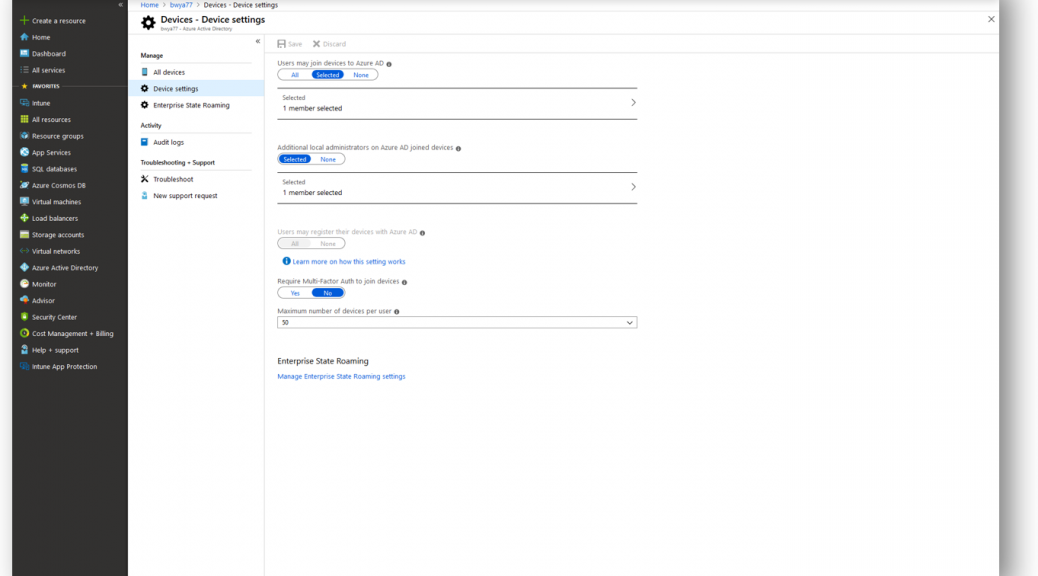Enable Require Multi-Factor Auth with Yes
The height and width of the screenshot is (576, 1038).
pyautogui.click(x=295, y=293)
